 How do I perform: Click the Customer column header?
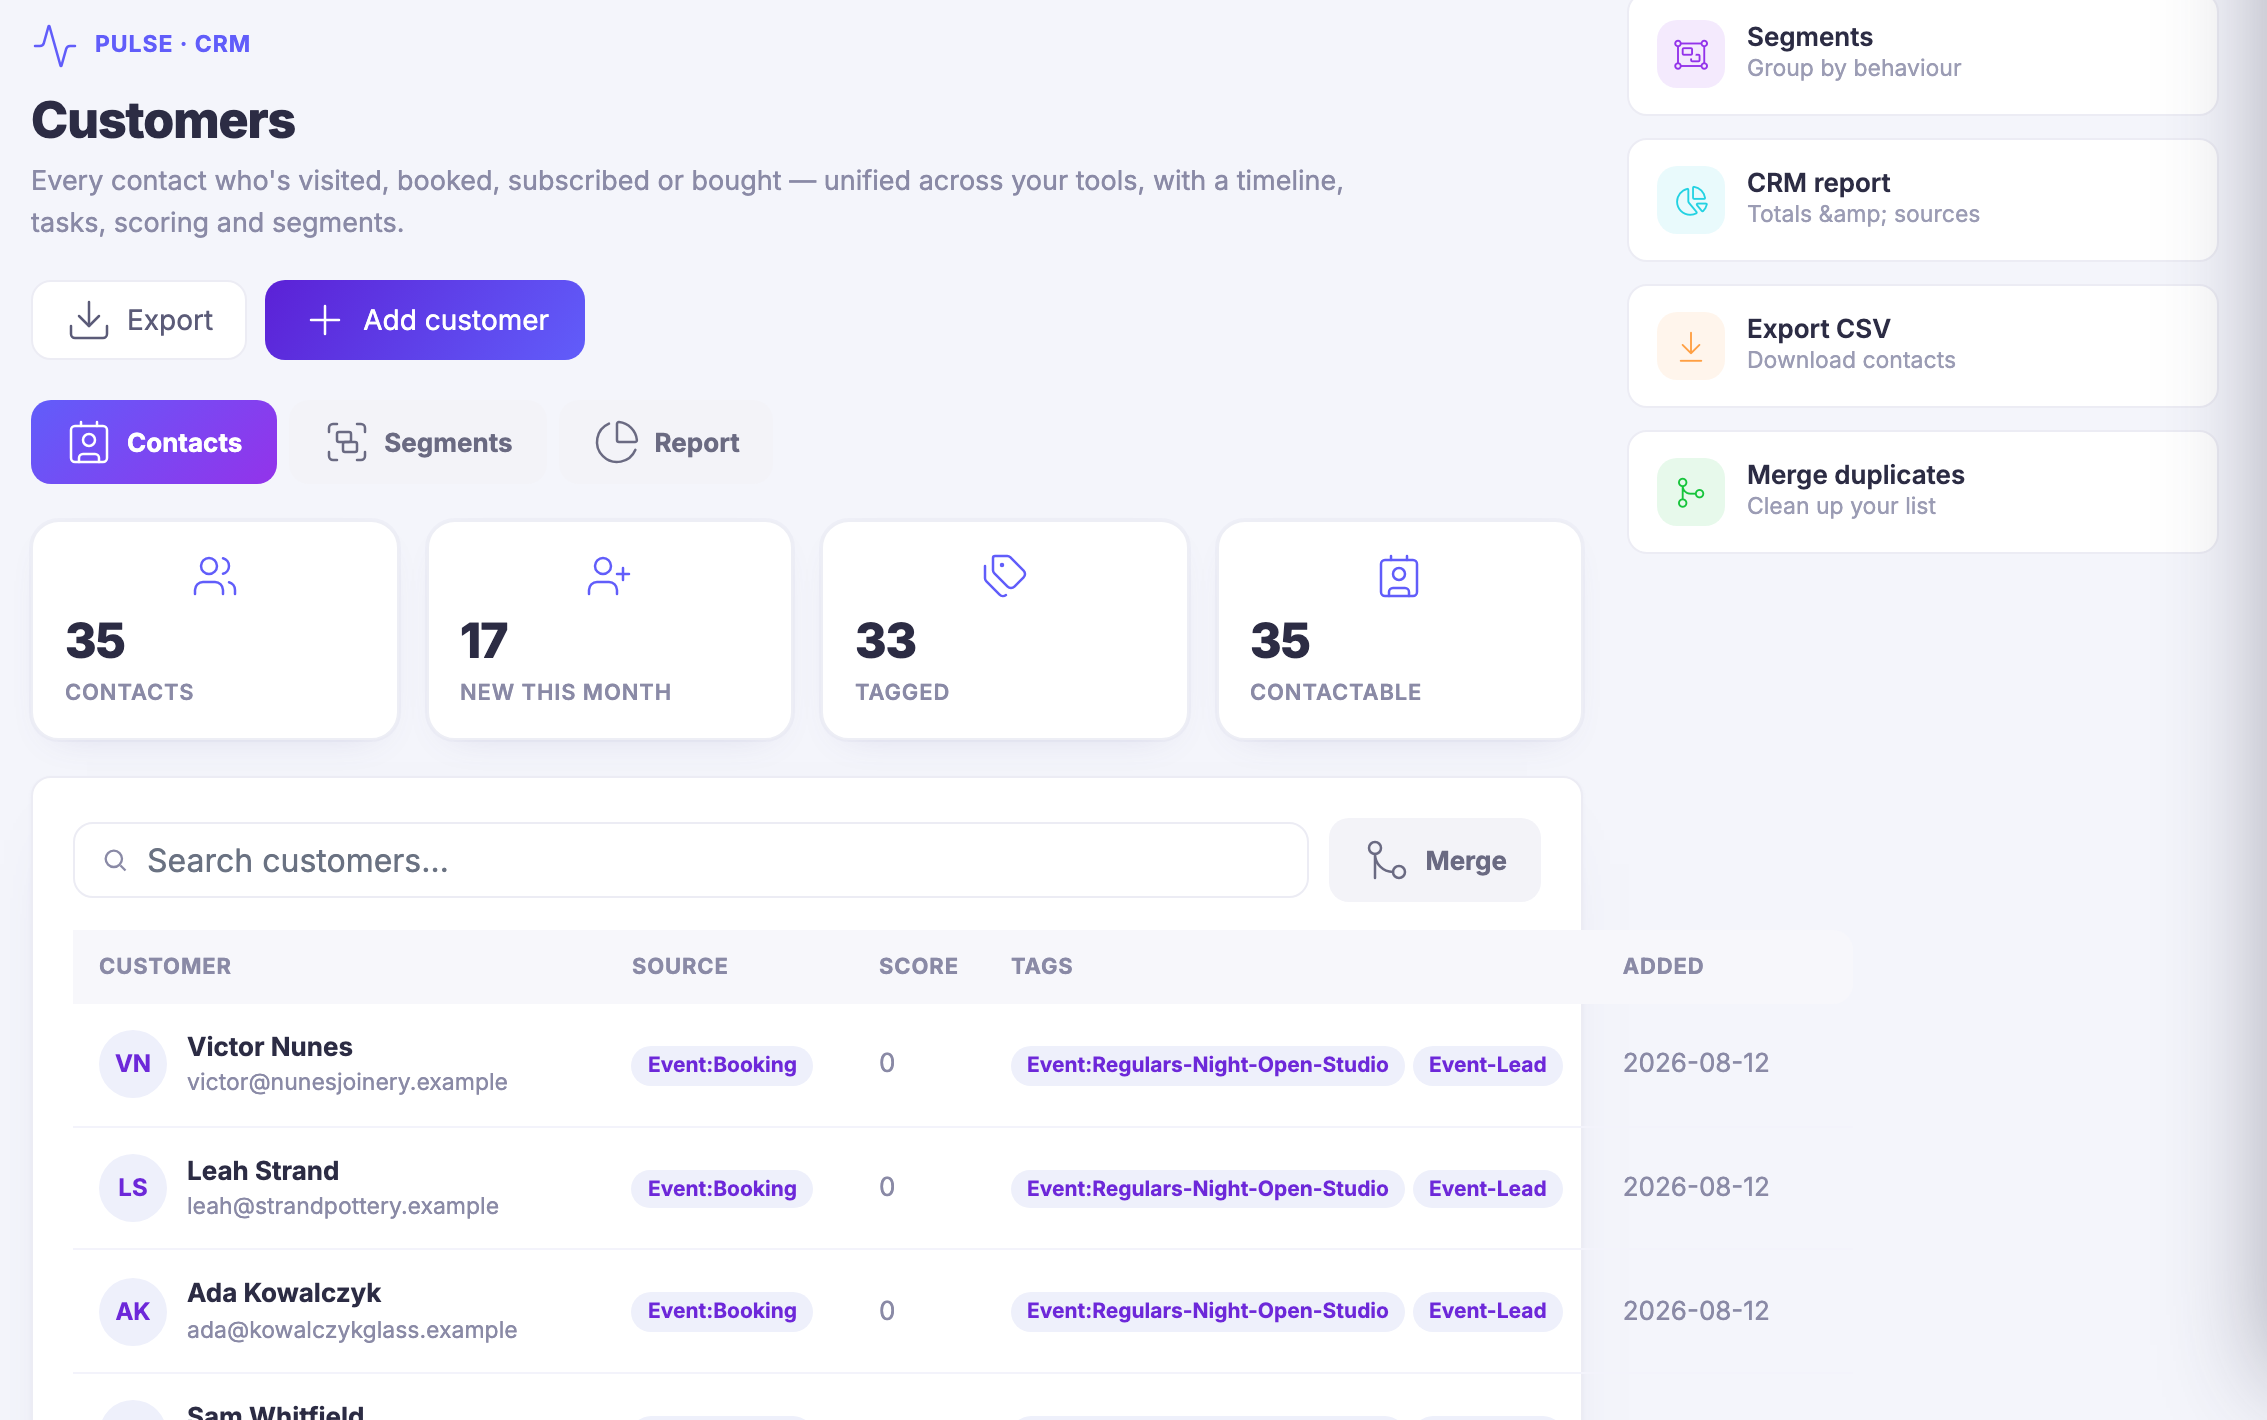[x=165, y=966]
